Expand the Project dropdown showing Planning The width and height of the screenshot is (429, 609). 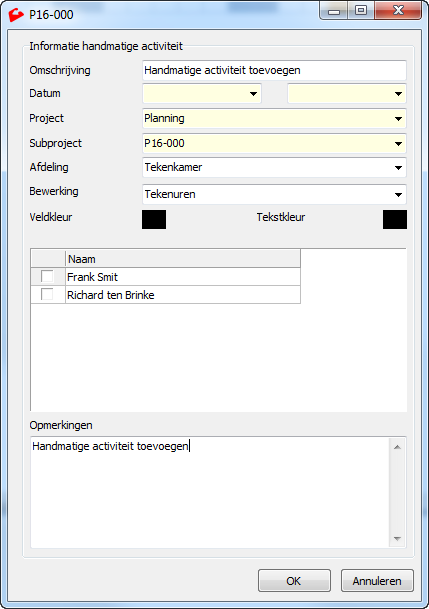pyautogui.click(x=274, y=118)
